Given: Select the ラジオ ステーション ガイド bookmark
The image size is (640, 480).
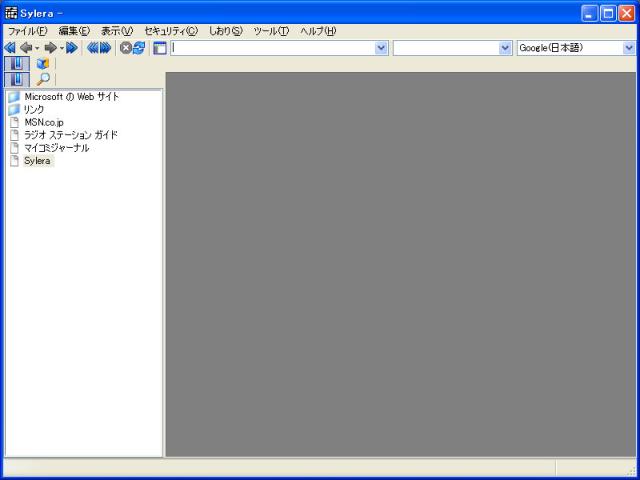Looking at the screenshot, I should 71,135.
